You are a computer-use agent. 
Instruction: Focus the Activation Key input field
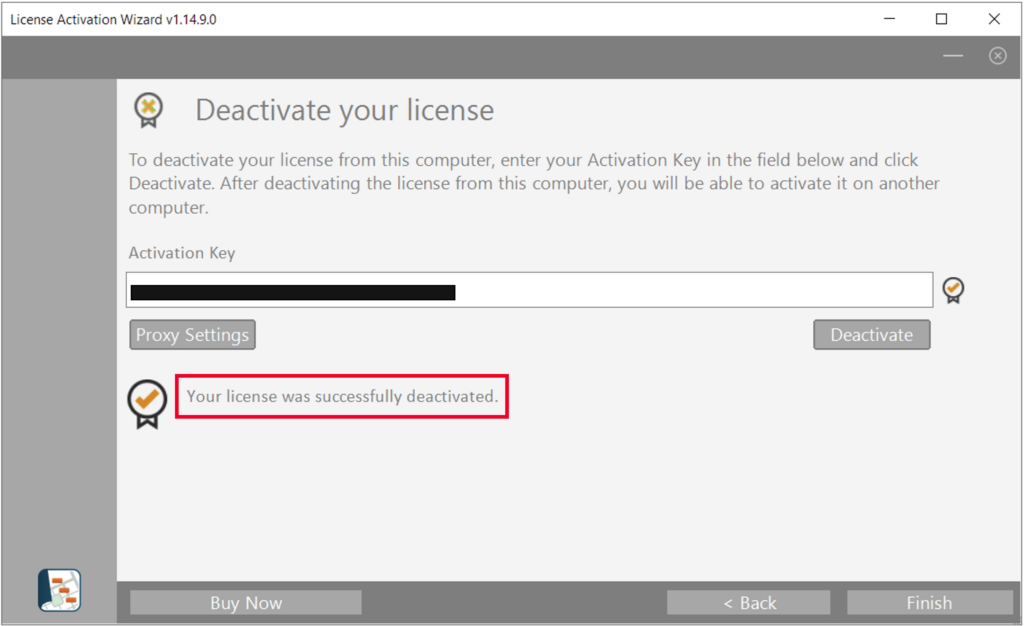point(529,290)
